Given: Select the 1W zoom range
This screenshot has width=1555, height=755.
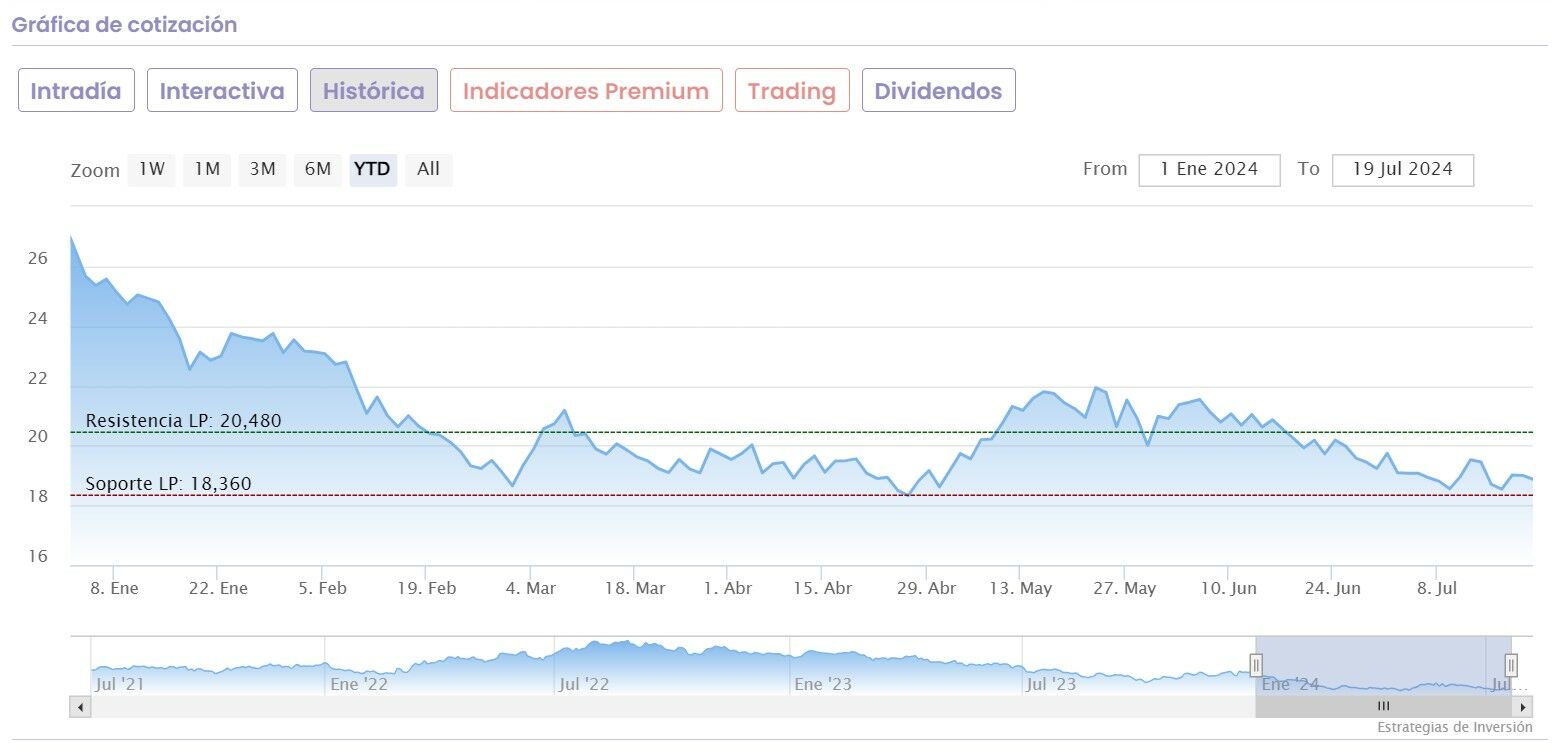Looking at the screenshot, I should (152, 170).
